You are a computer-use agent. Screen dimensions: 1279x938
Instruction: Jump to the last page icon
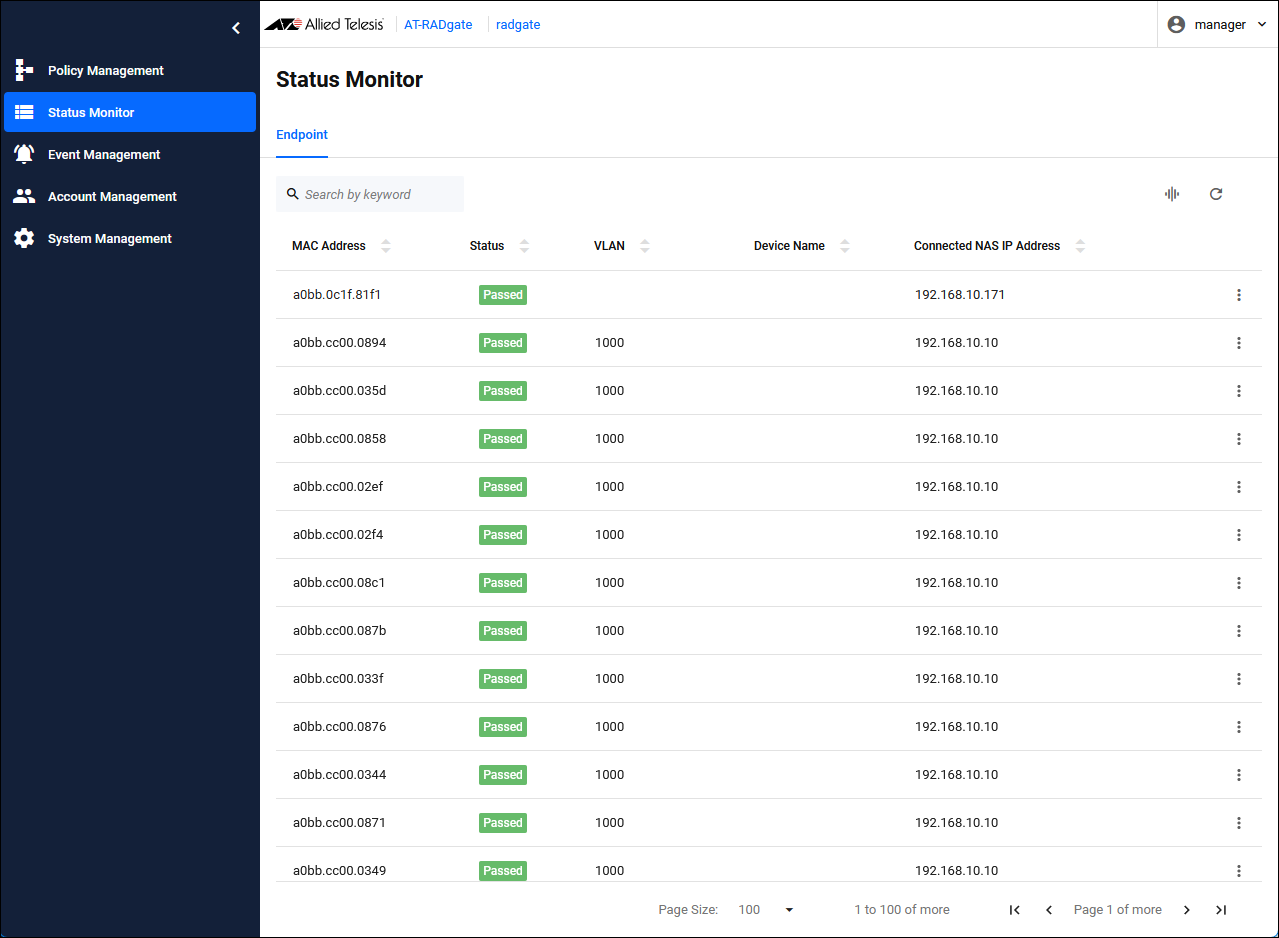[x=1221, y=910]
